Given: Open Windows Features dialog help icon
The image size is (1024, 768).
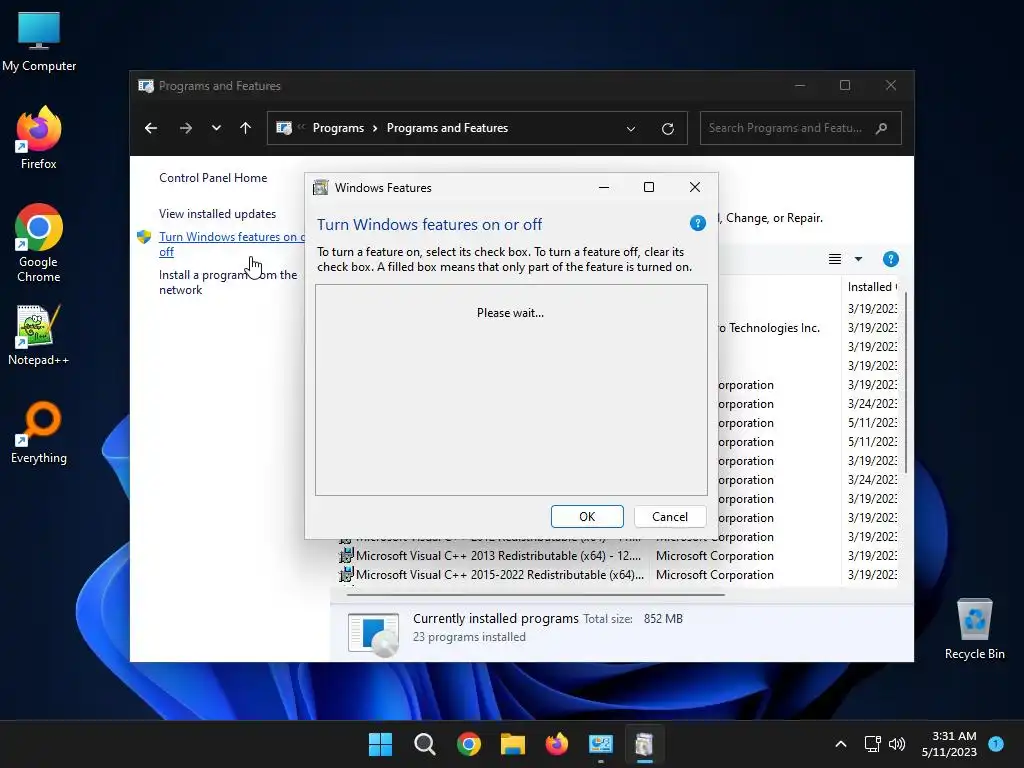Looking at the screenshot, I should click(x=697, y=223).
